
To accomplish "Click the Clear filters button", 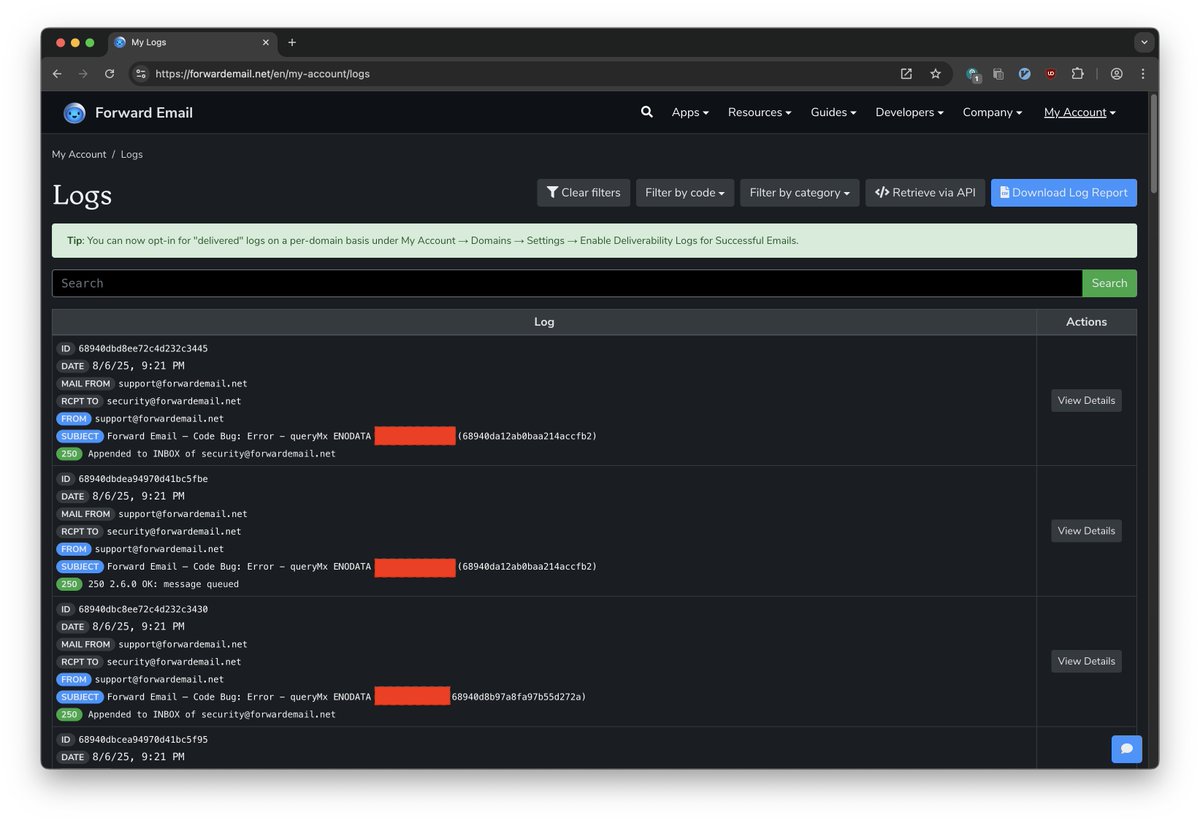I will point(584,193).
